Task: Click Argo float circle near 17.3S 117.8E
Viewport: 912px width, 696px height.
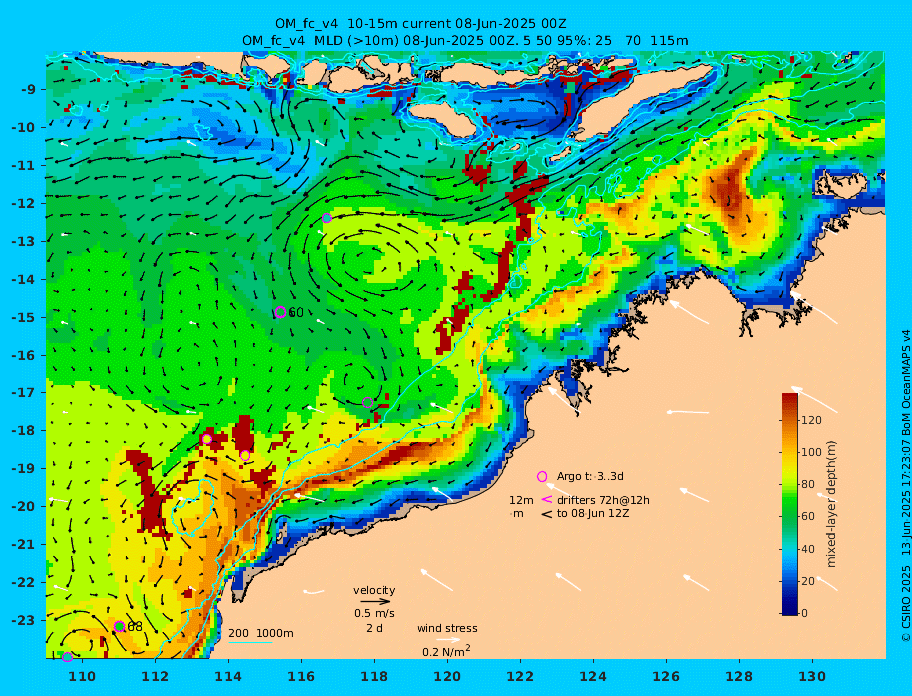Action: point(367,402)
